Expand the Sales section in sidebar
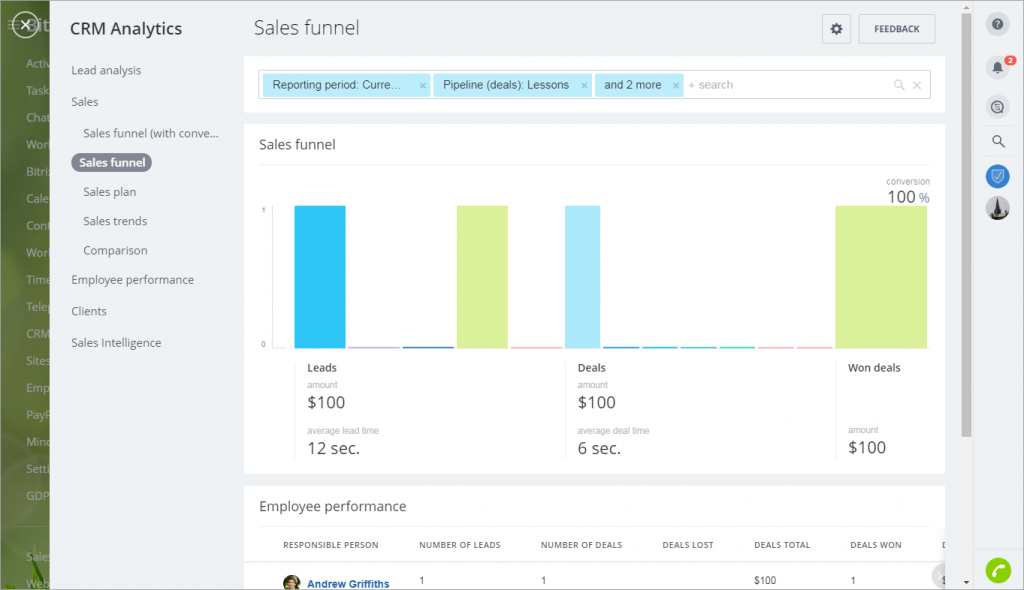 coord(85,102)
